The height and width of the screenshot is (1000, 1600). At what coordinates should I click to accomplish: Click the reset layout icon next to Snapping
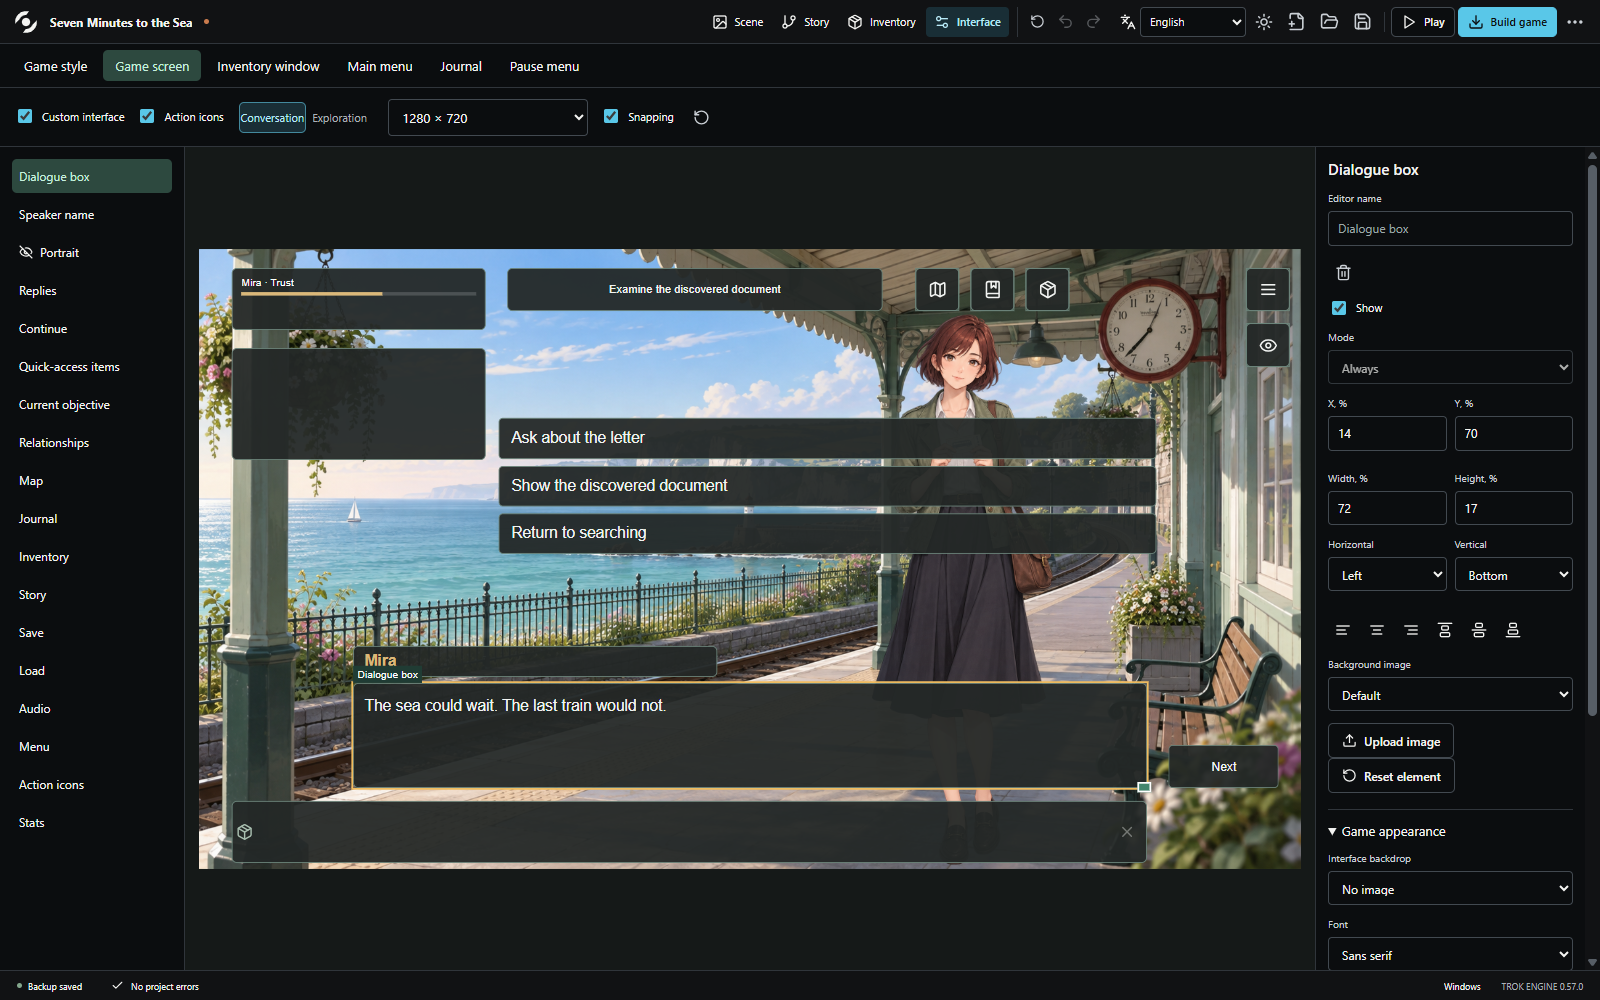701,117
